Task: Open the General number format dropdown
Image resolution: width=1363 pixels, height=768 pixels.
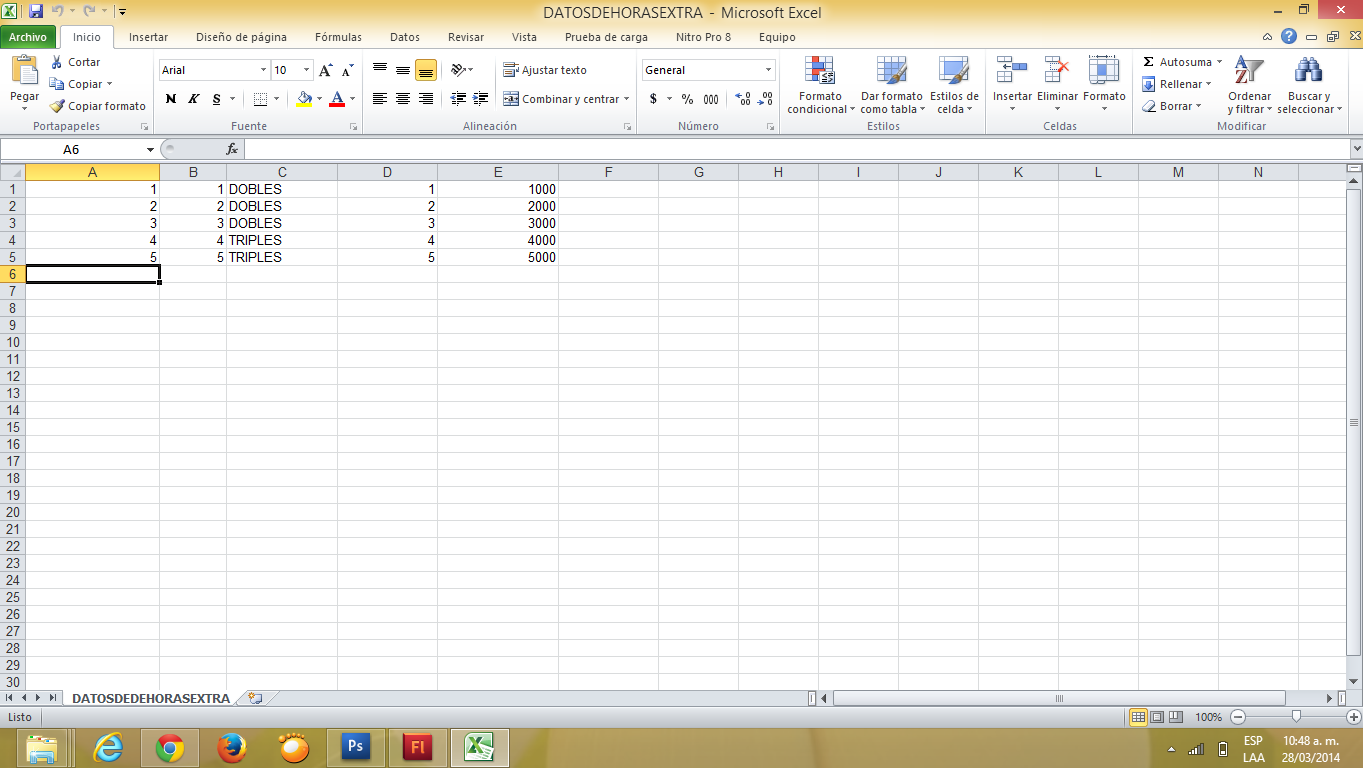Action: [x=768, y=70]
